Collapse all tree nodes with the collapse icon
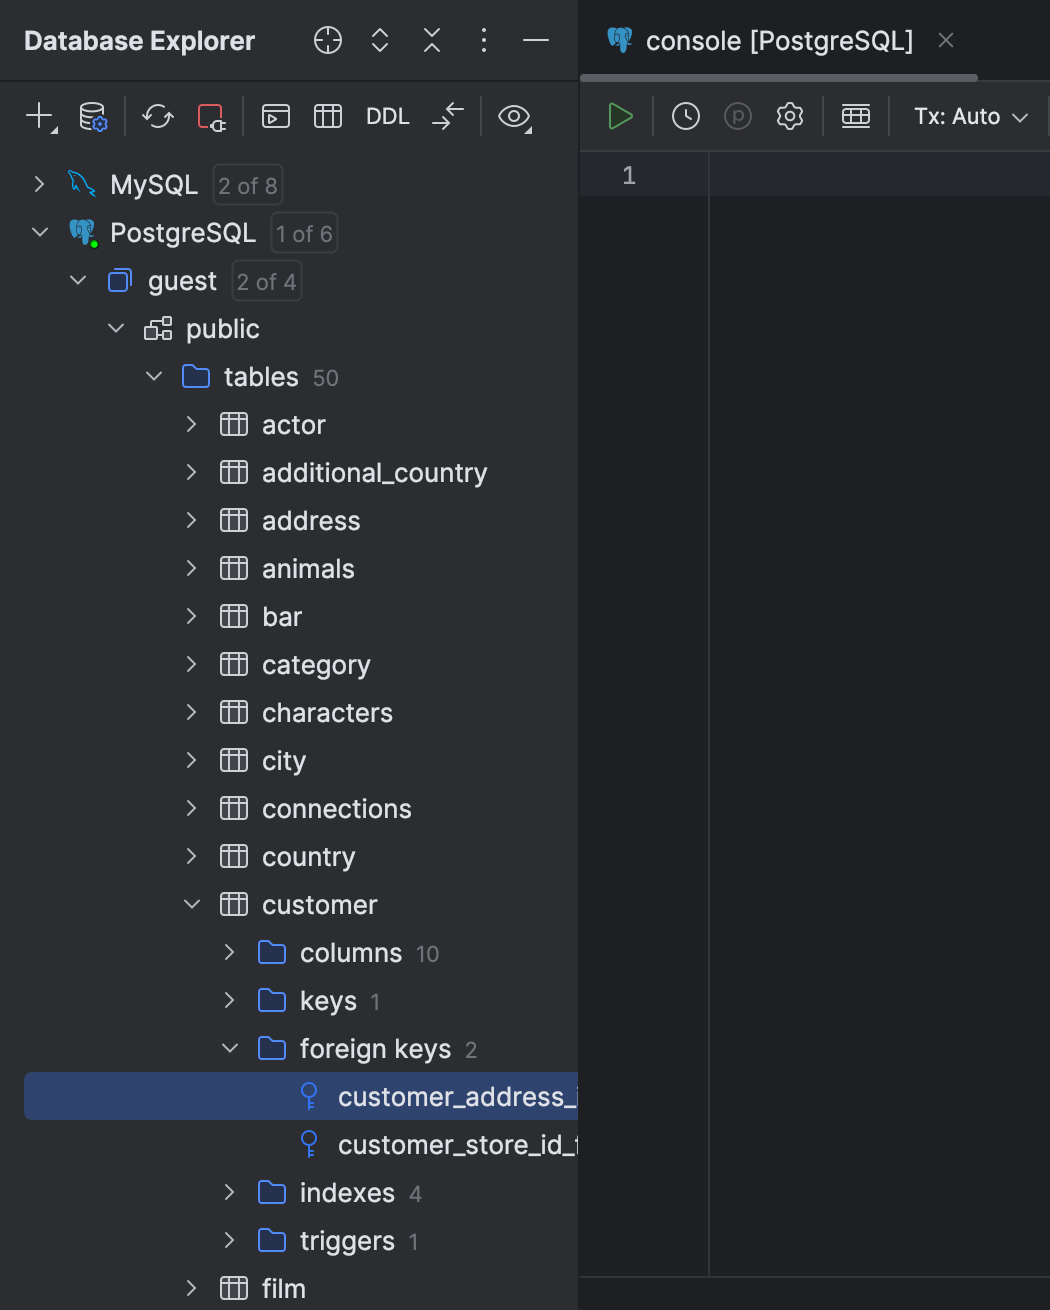The height and width of the screenshot is (1310, 1050). [431, 40]
